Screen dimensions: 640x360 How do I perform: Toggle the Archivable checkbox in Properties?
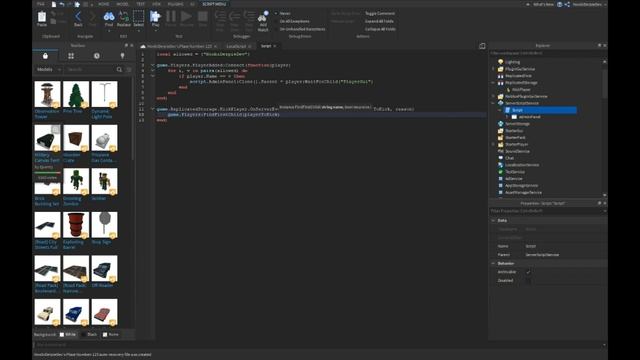[528, 272]
